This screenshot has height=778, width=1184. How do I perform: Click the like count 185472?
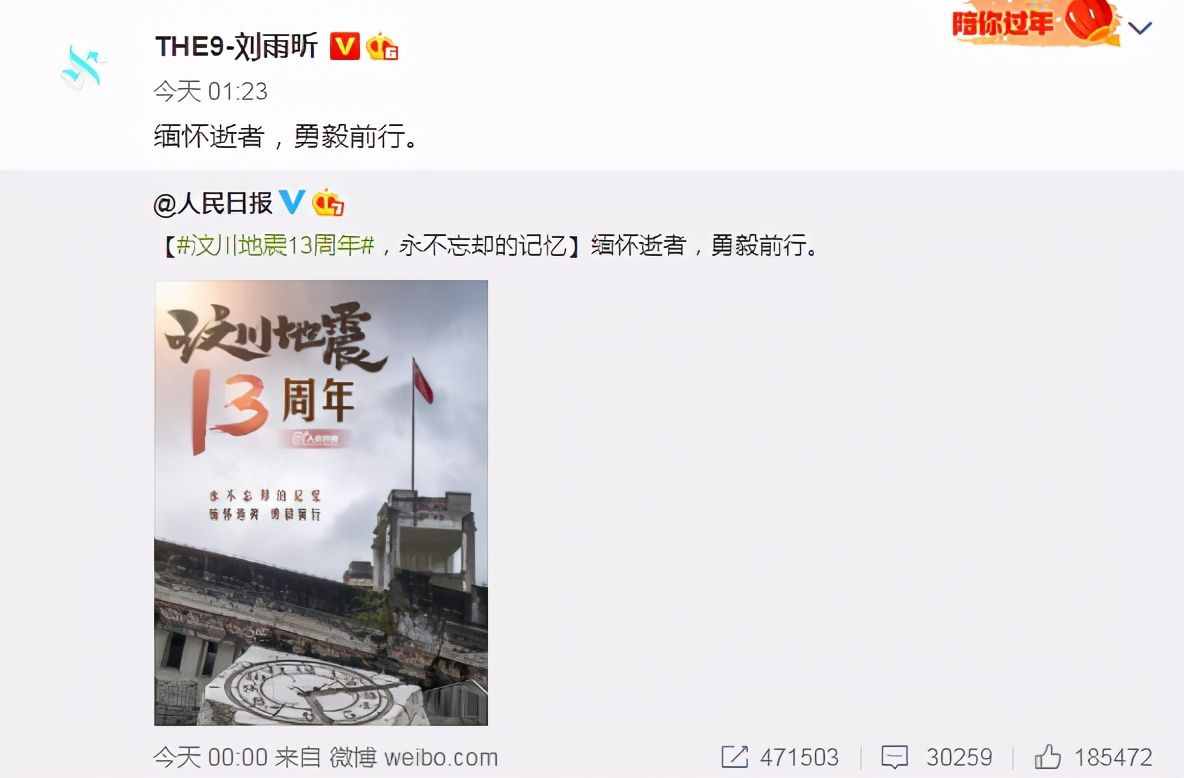click(x=1113, y=757)
